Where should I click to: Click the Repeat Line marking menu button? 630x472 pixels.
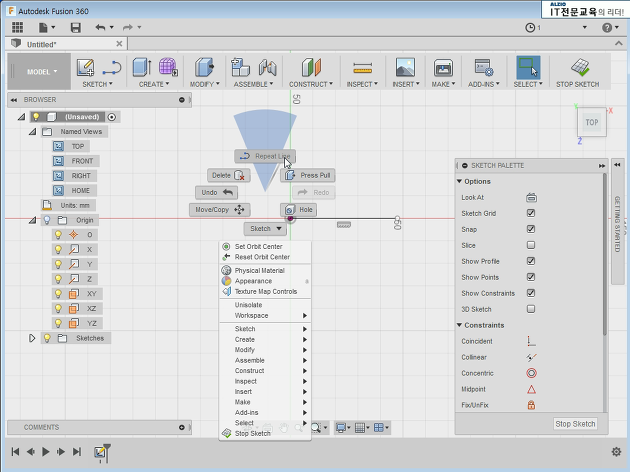point(265,156)
